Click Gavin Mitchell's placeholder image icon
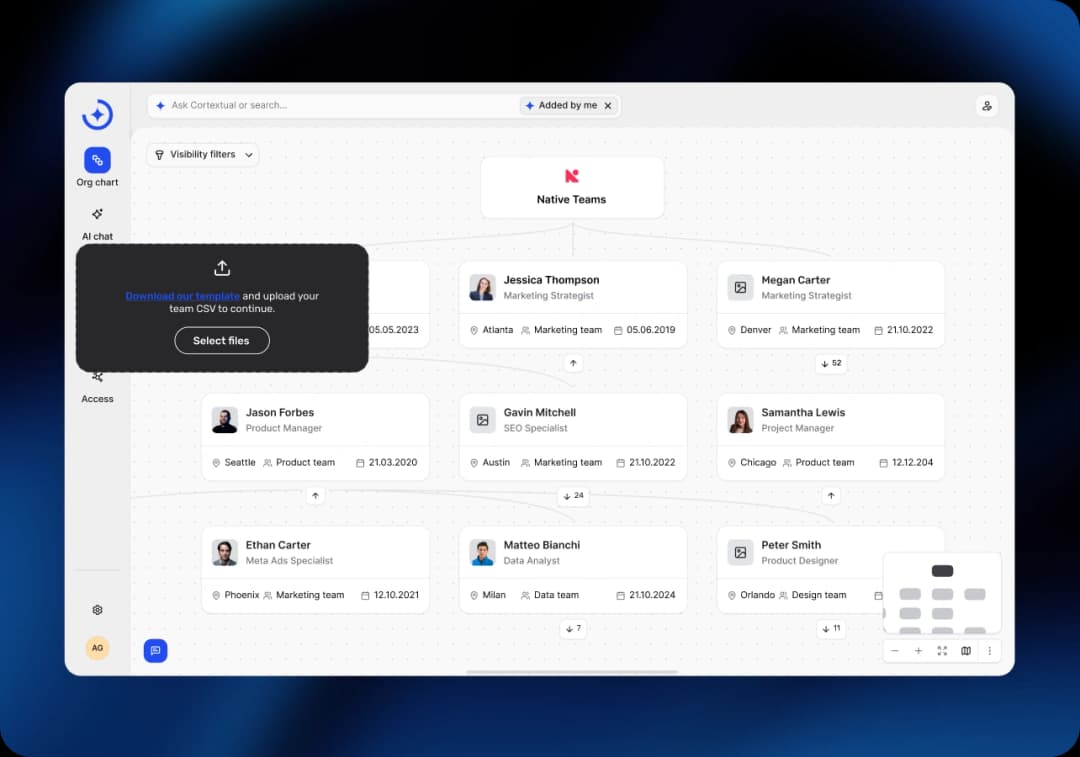The image size is (1080, 757). coord(482,420)
